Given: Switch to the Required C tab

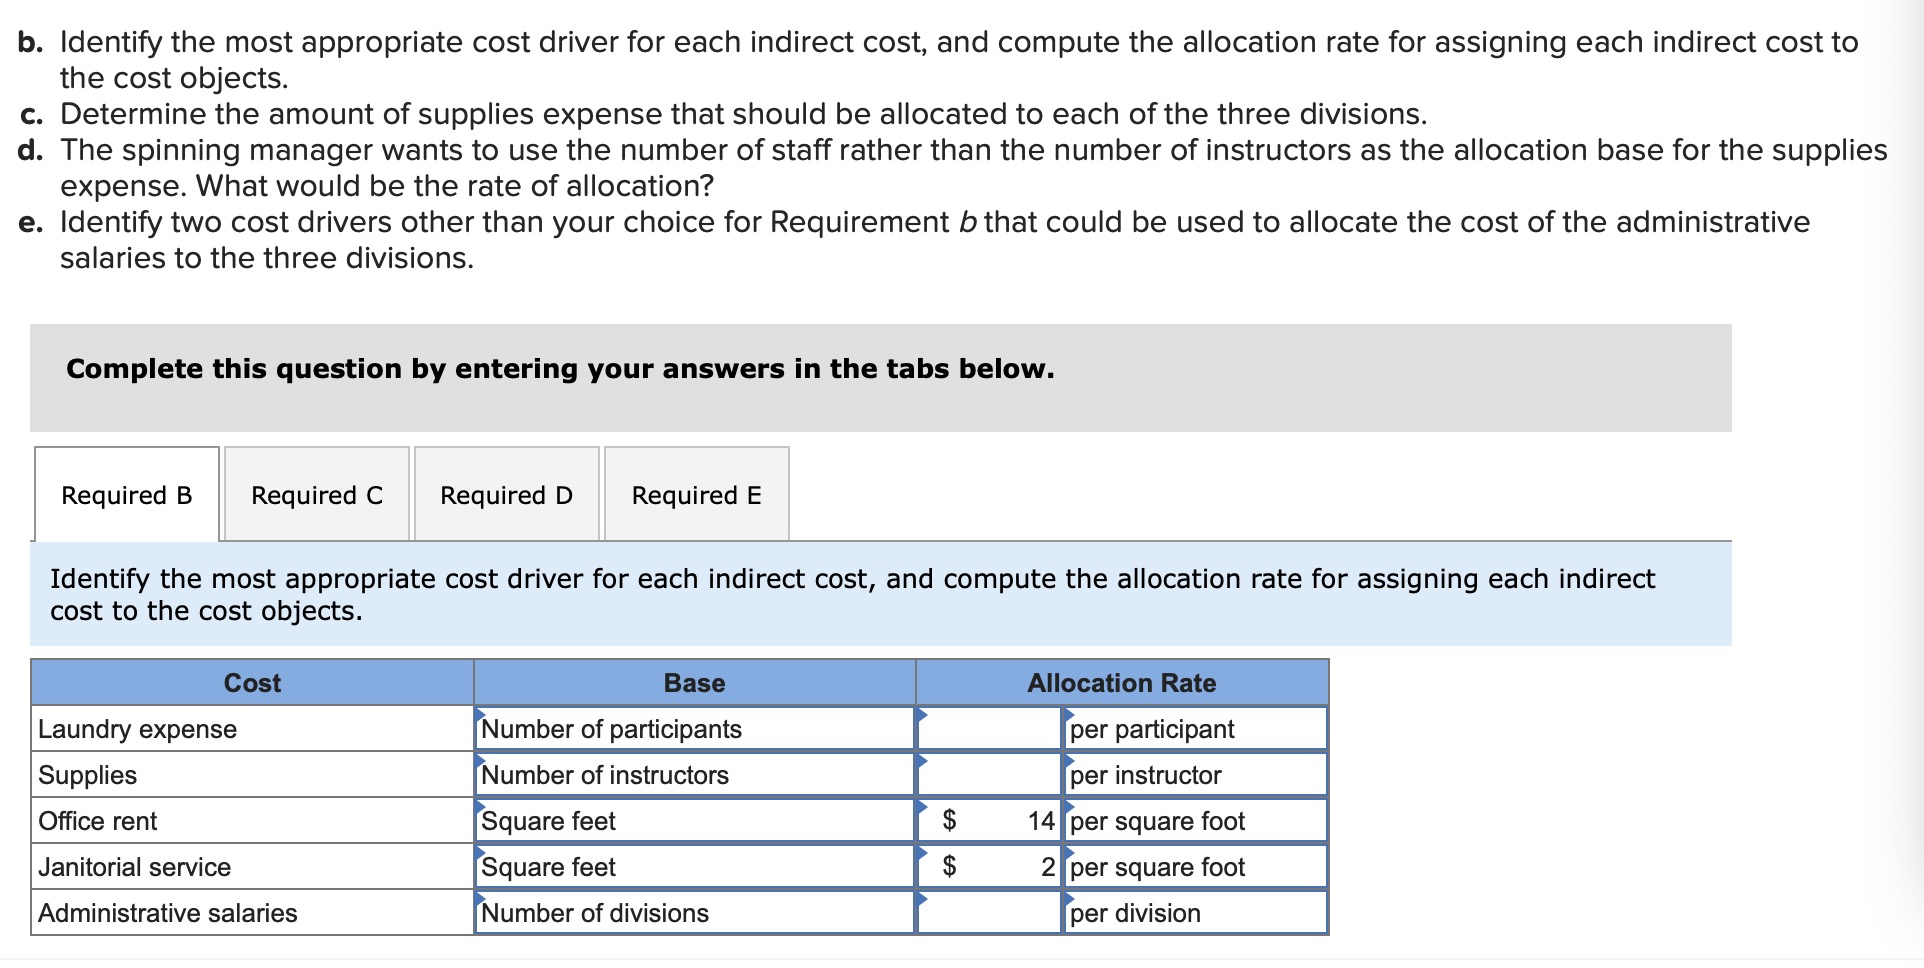Looking at the screenshot, I should click(x=315, y=494).
